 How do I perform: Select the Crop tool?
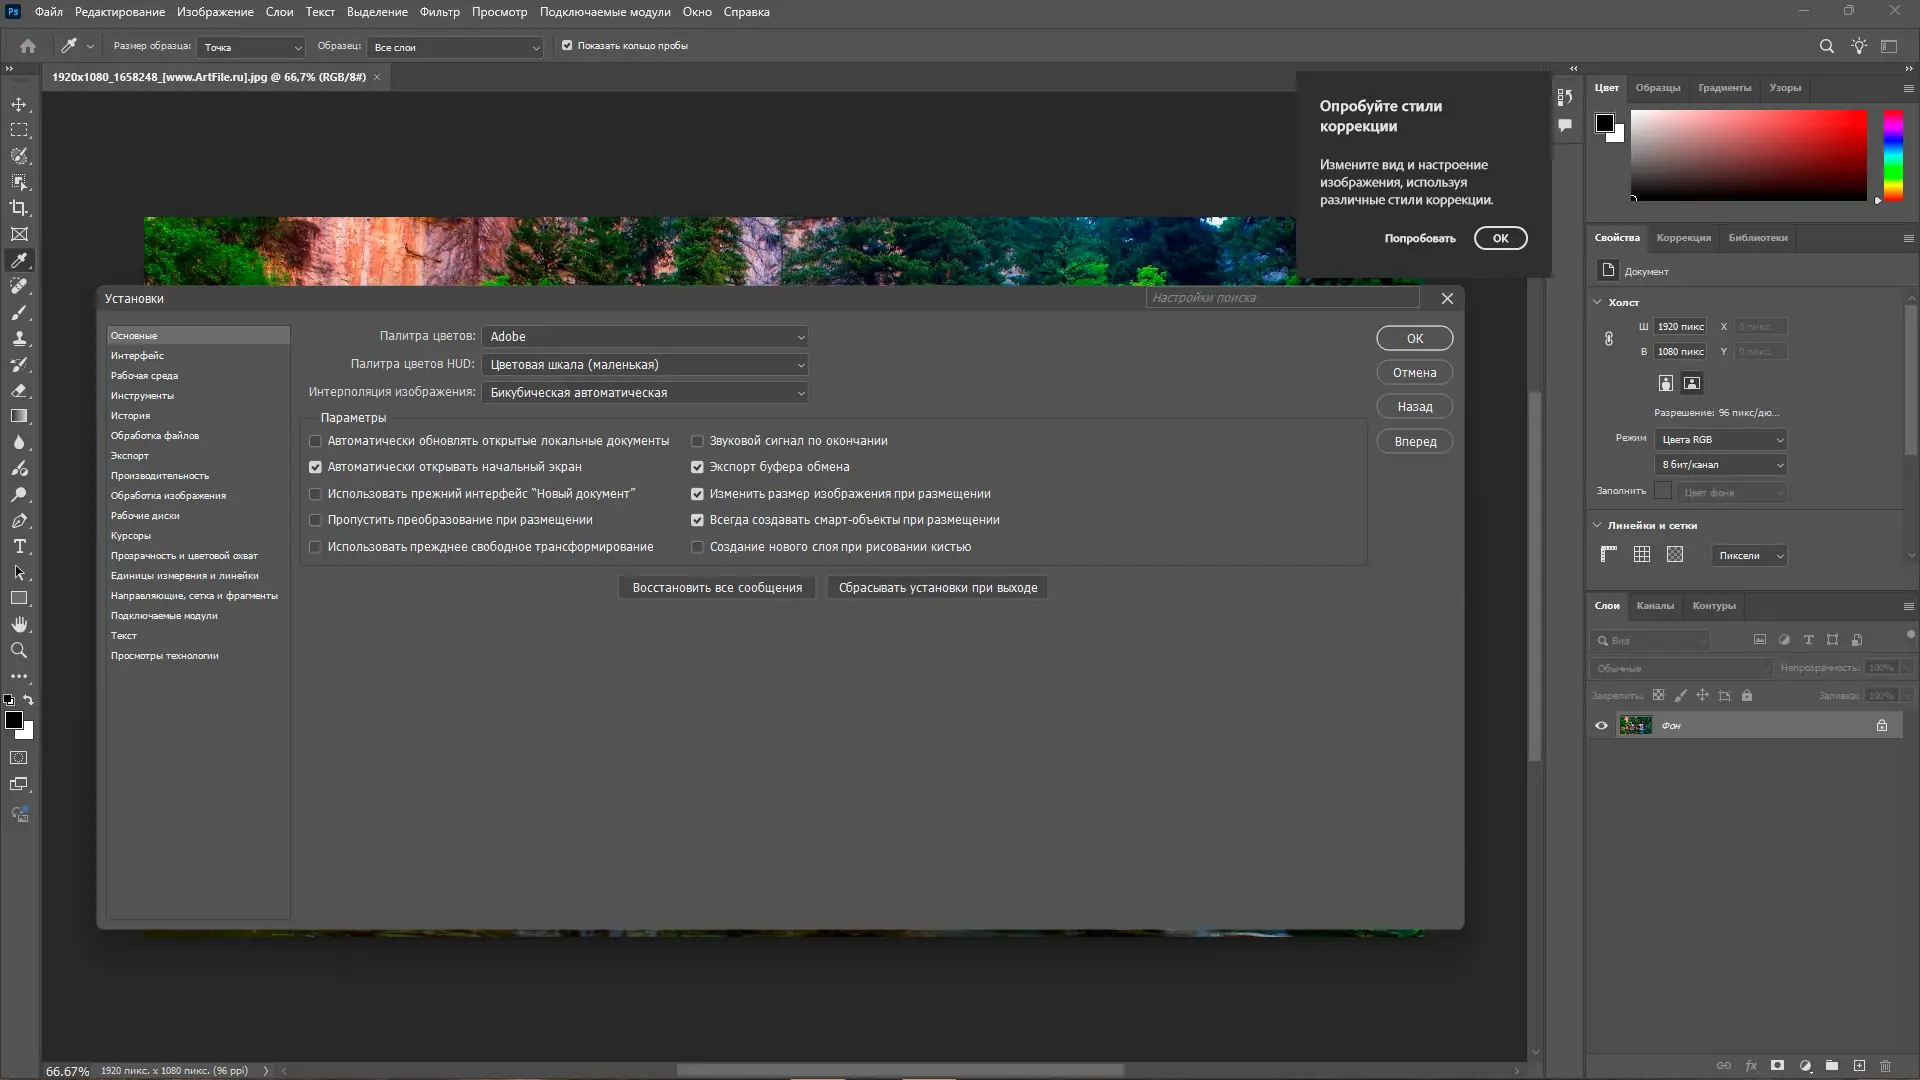(x=19, y=208)
